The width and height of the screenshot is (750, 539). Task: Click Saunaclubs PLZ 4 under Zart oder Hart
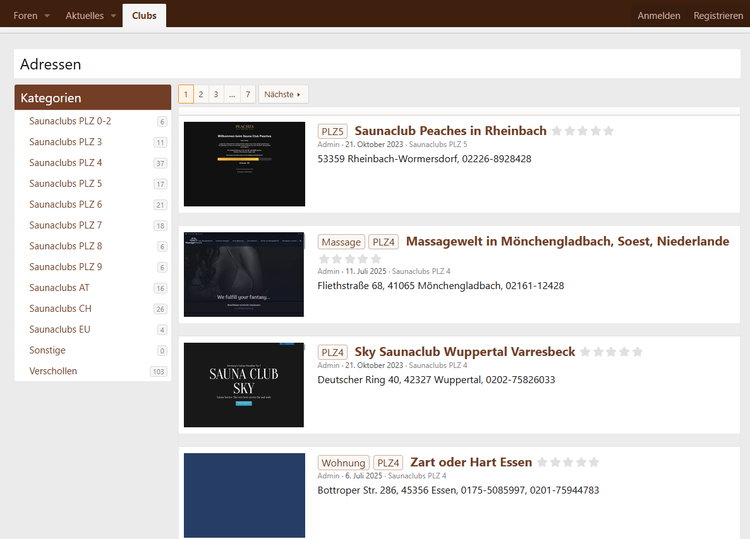tap(417, 476)
